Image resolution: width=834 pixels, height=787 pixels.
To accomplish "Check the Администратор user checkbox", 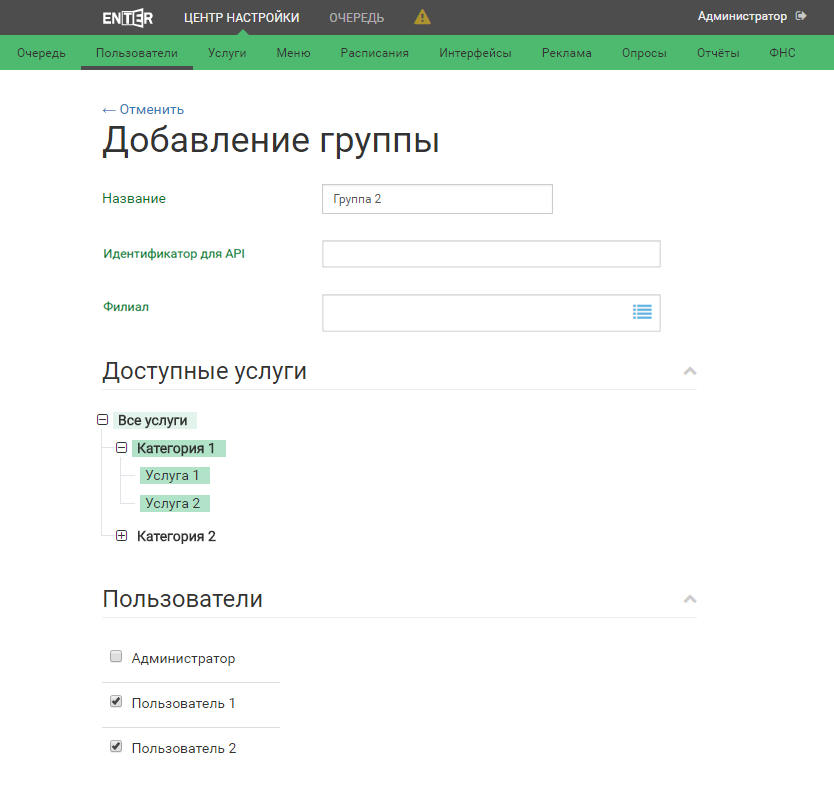I will [x=116, y=657].
